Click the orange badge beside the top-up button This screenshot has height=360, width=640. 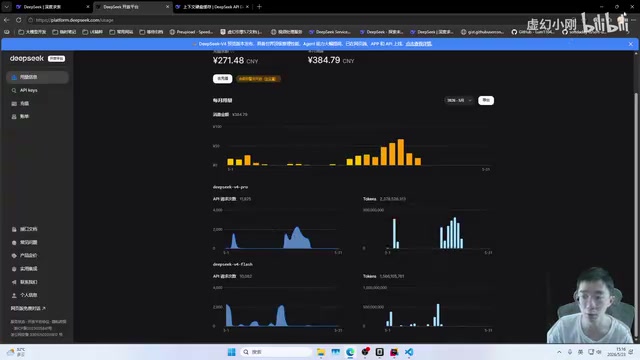(258, 79)
